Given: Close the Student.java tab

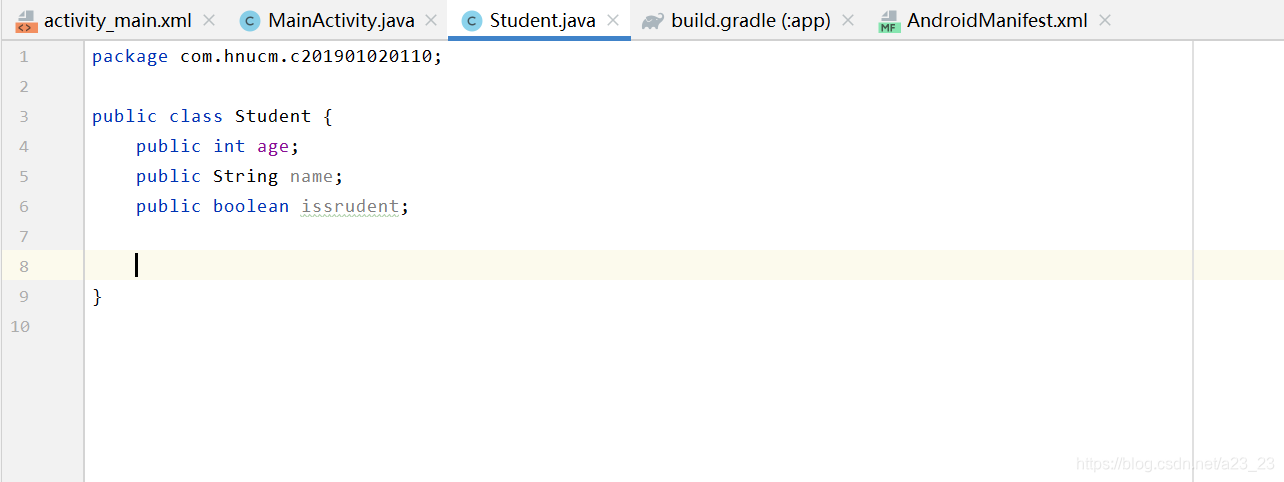Looking at the screenshot, I should (613, 21).
